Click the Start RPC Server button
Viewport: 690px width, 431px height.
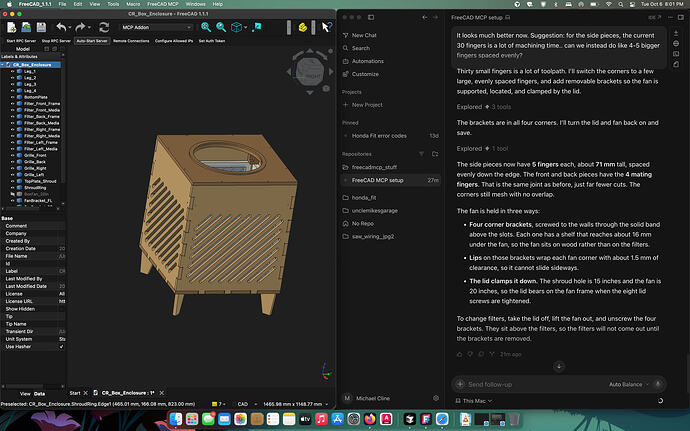coord(21,41)
